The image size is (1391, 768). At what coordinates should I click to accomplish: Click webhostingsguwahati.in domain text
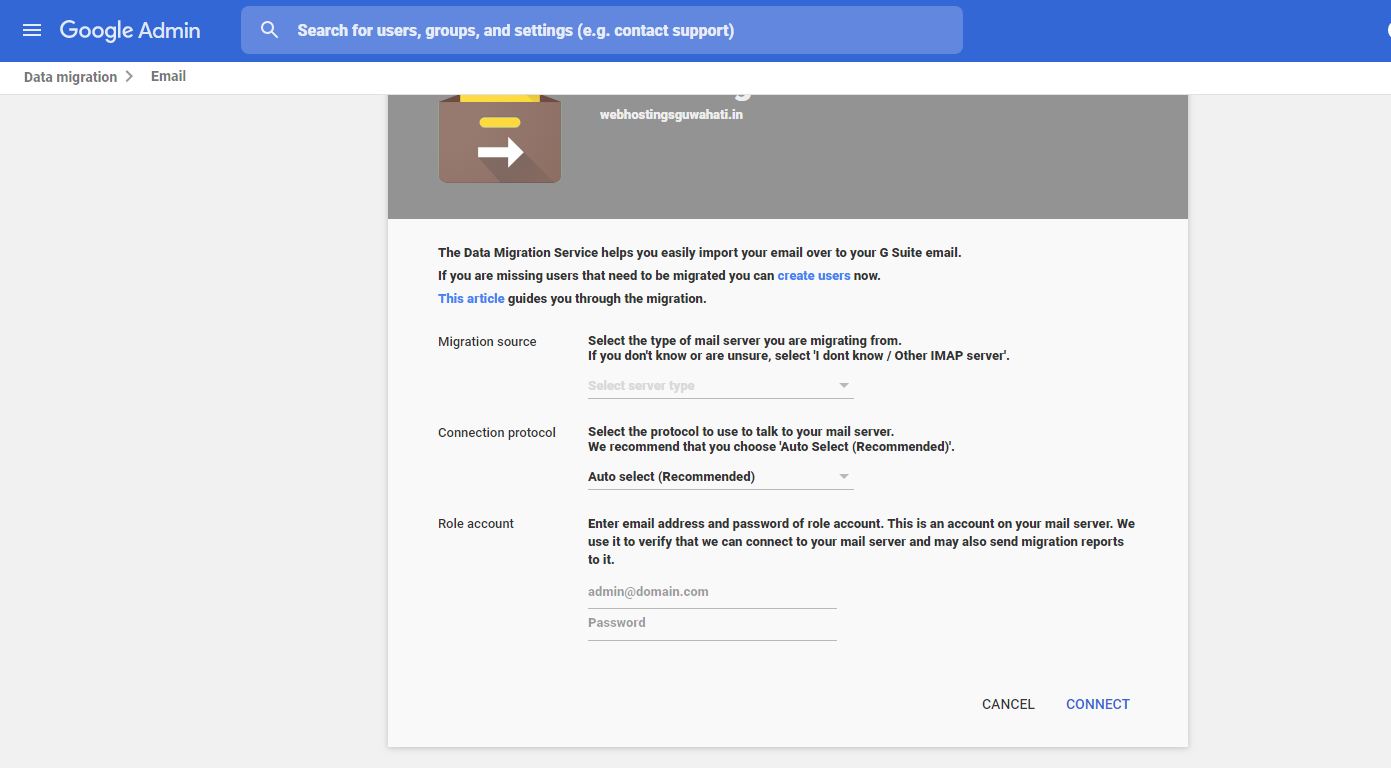click(671, 115)
